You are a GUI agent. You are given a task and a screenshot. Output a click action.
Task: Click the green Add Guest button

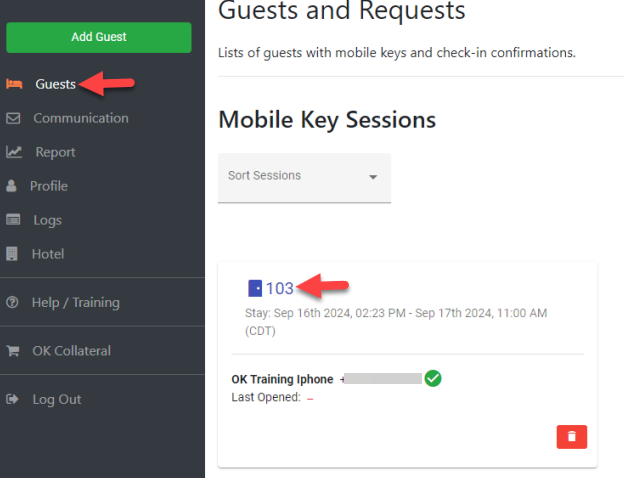click(x=99, y=37)
